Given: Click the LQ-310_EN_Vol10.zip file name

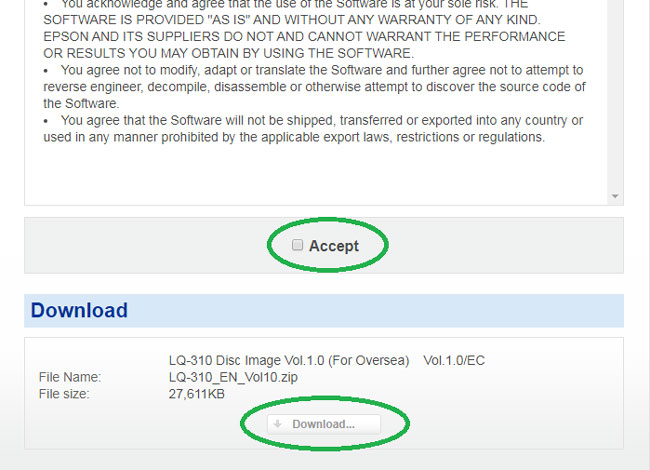Looking at the screenshot, I should tap(233, 377).
